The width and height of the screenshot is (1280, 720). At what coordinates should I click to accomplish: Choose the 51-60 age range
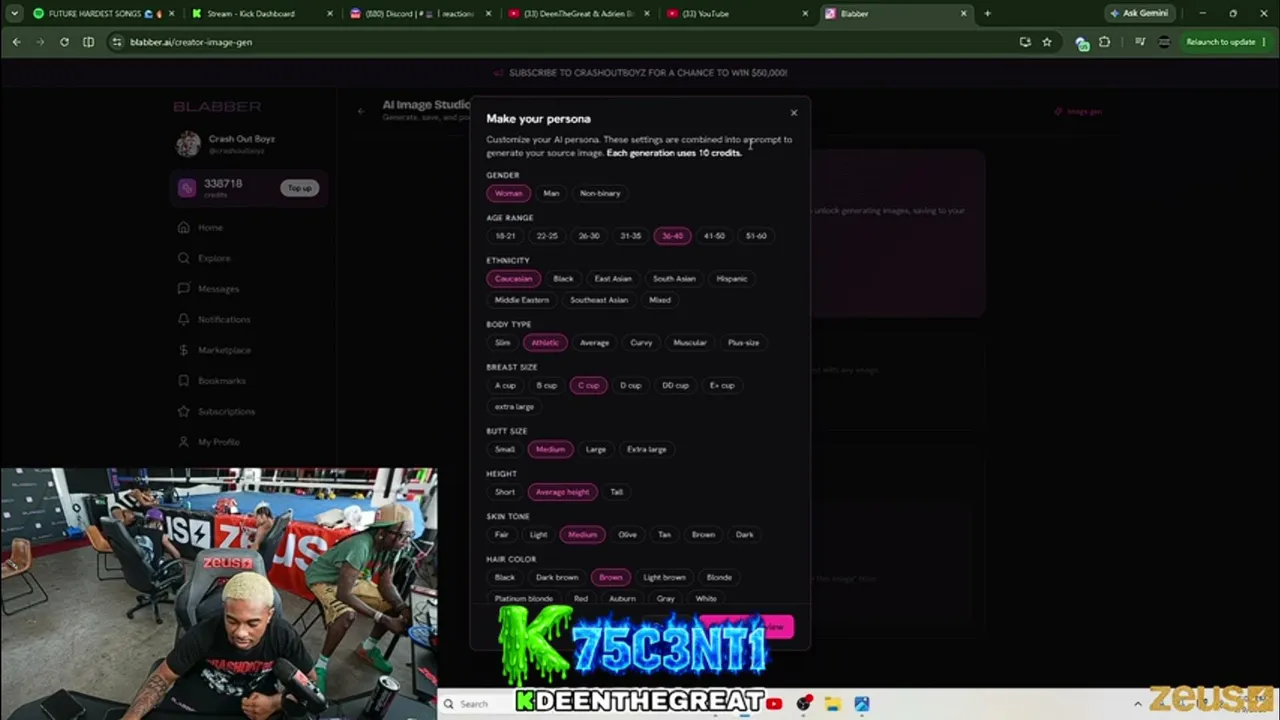tap(756, 236)
